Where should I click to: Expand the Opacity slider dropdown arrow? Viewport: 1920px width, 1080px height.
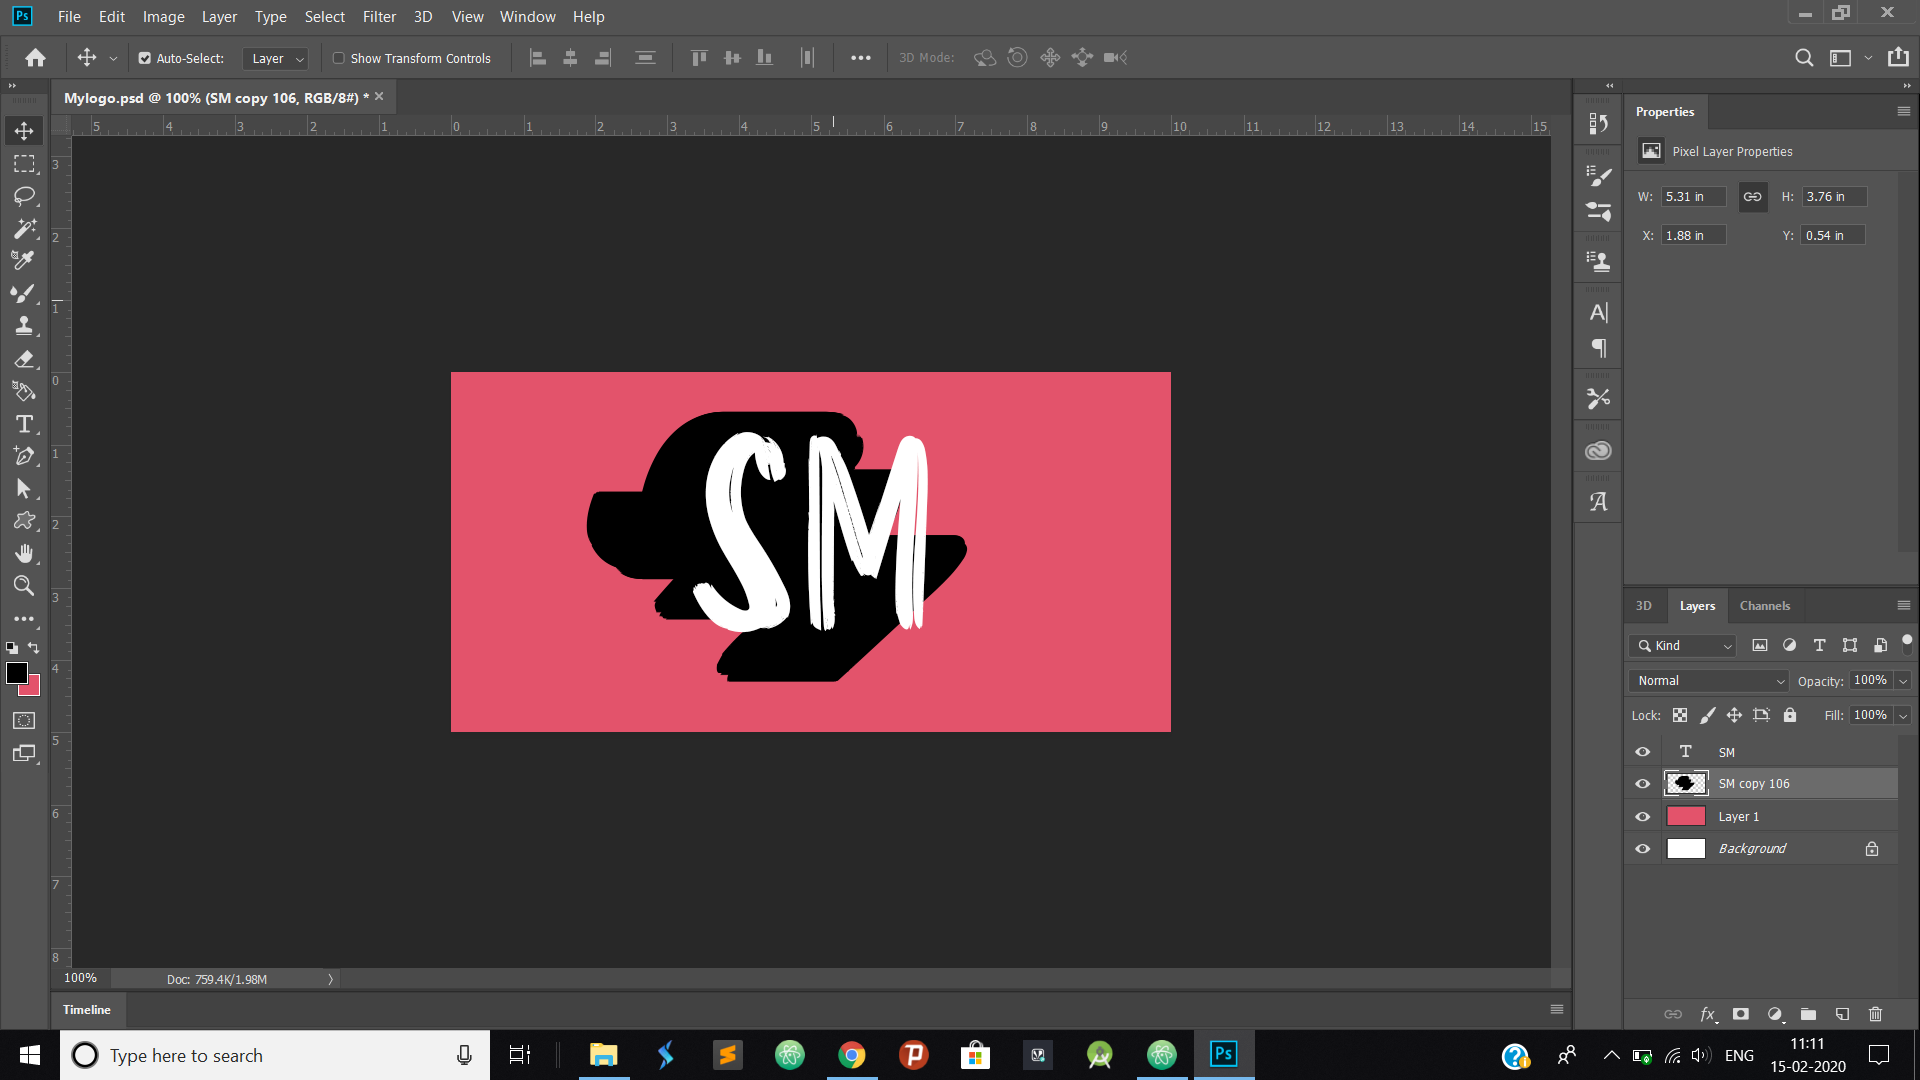point(1903,681)
